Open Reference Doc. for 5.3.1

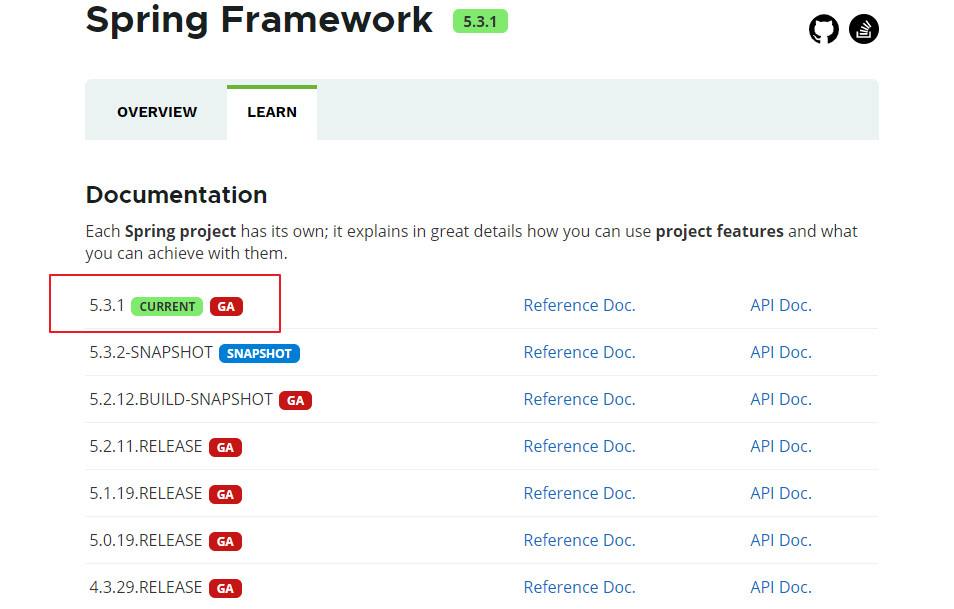[579, 305]
